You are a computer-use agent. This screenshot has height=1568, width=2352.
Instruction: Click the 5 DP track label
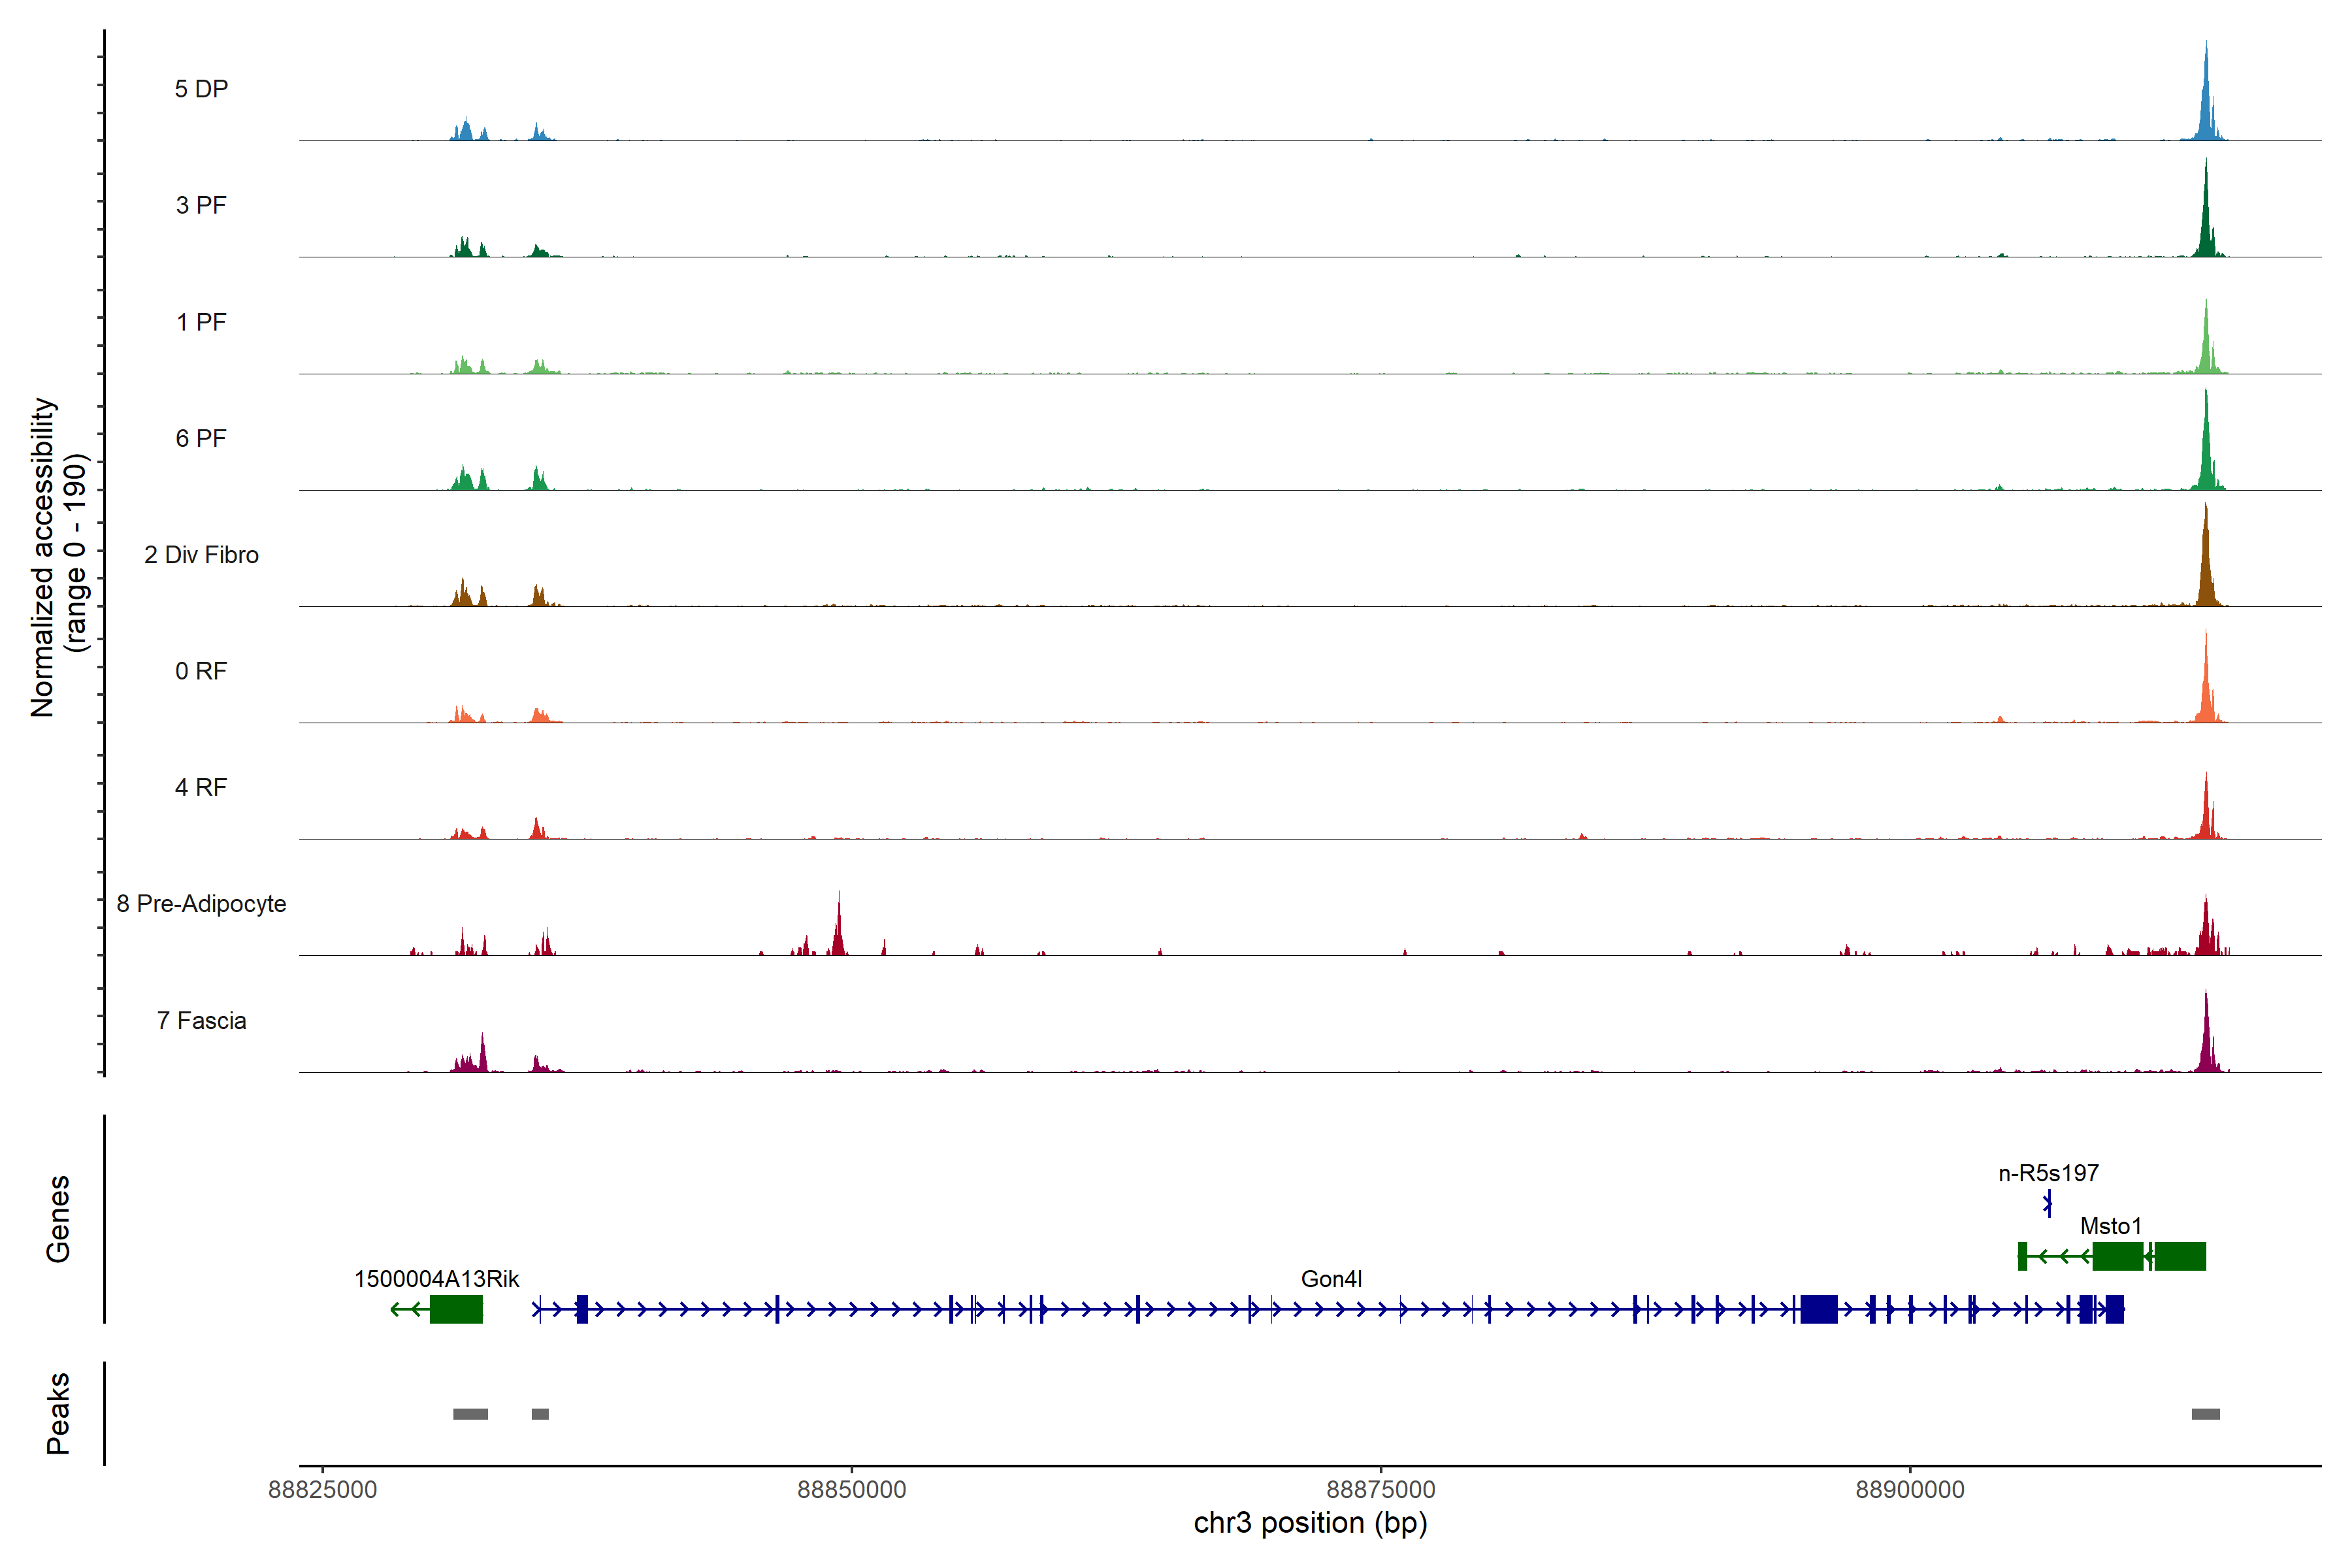point(201,89)
